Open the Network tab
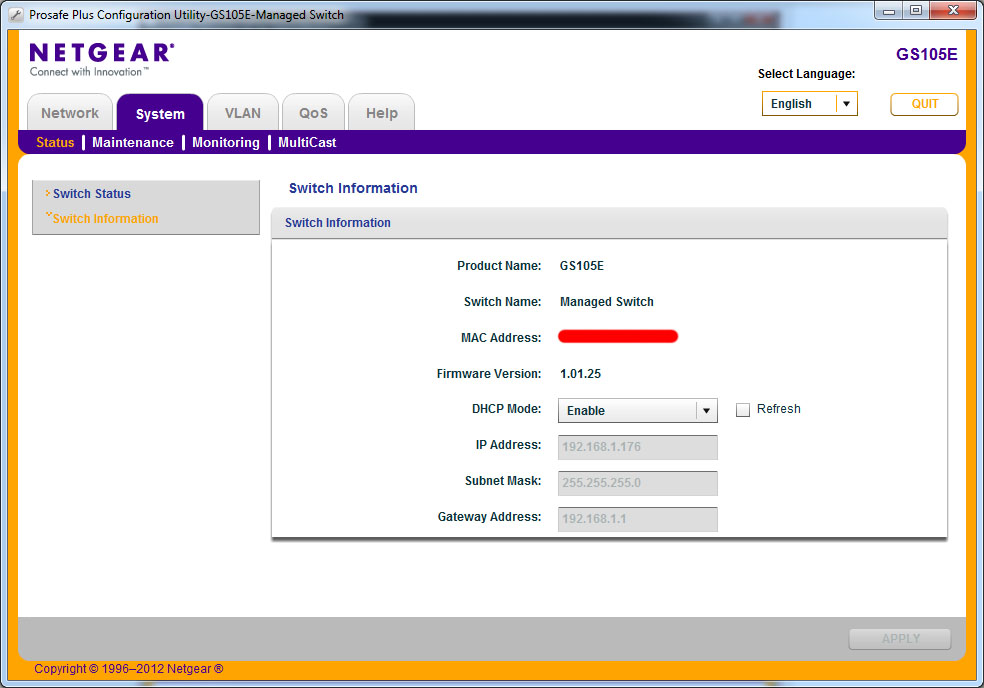 coord(70,112)
